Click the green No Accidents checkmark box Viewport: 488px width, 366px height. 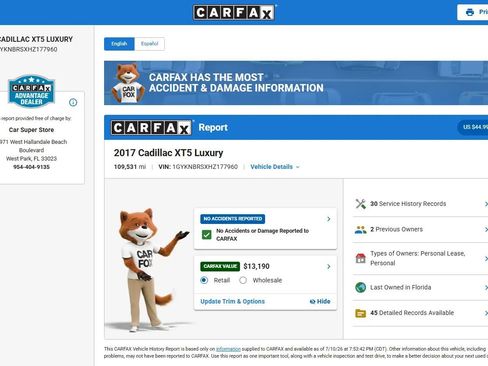click(207, 235)
